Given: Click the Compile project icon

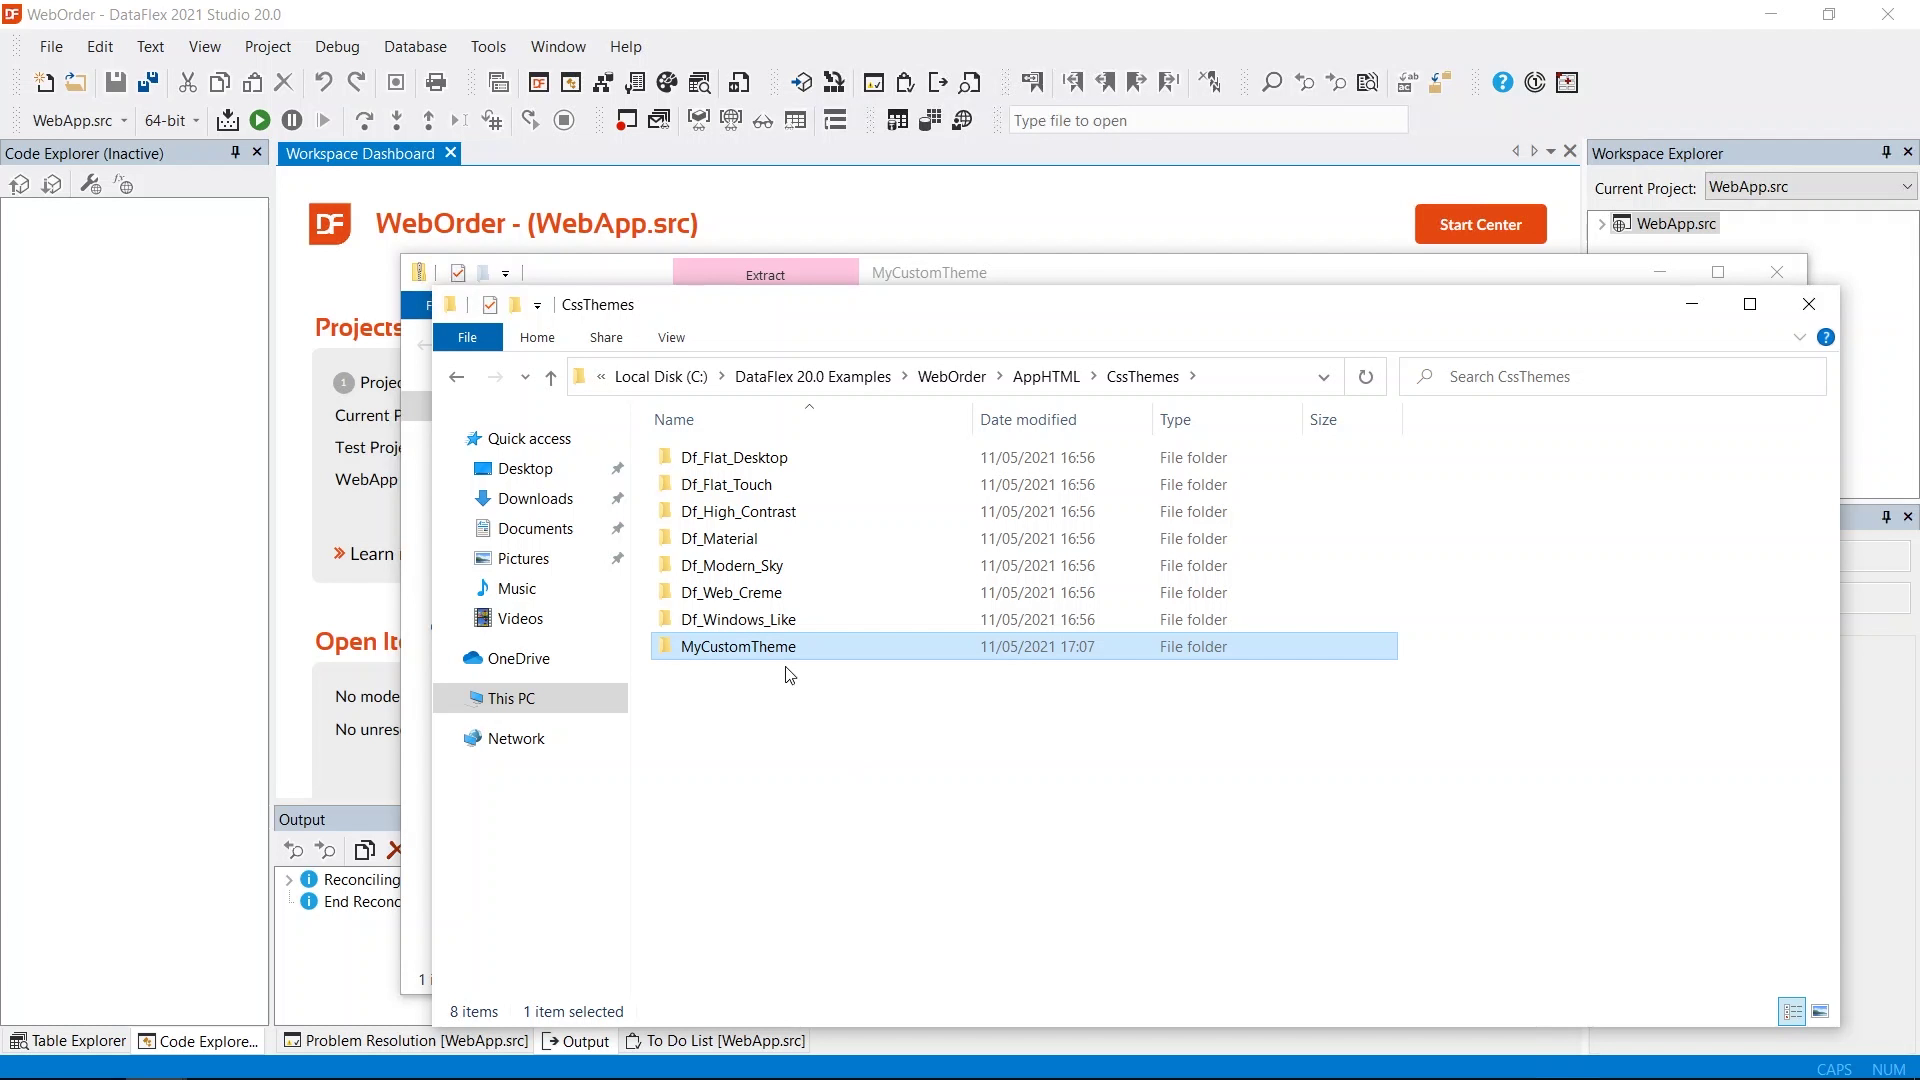Looking at the screenshot, I should (x=227, y=121).
